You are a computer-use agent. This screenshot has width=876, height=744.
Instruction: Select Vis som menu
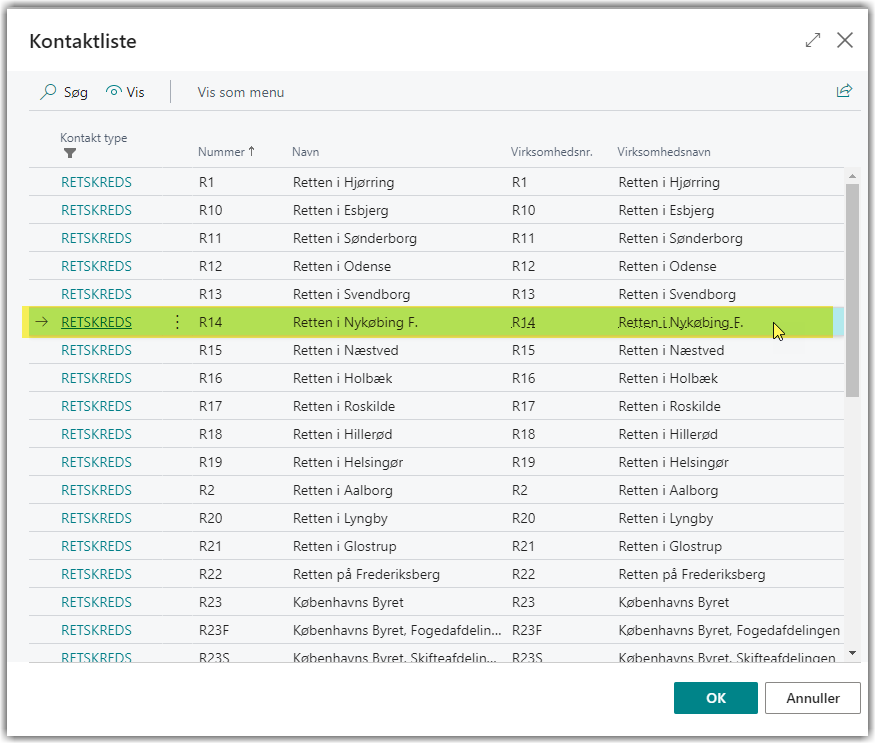pos(241,92)
